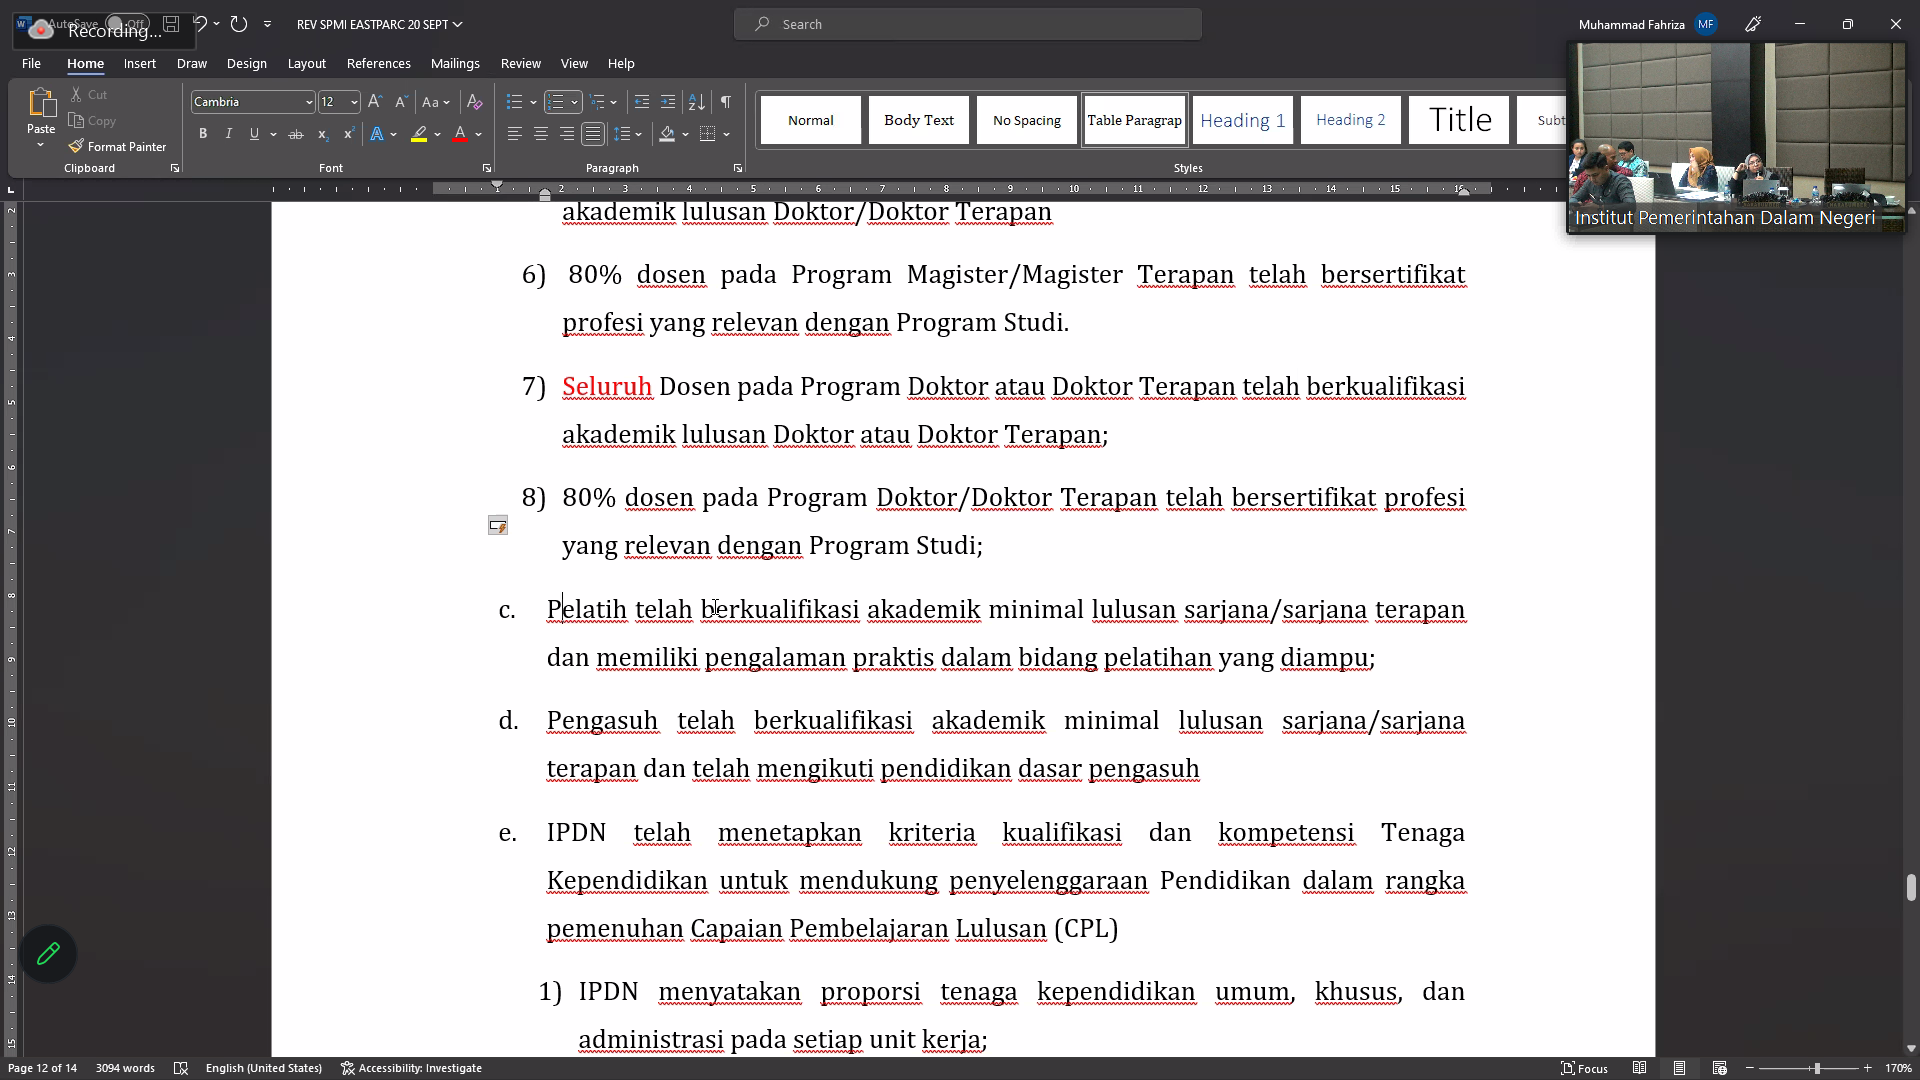This screenshot has width=1920, height=1080.
Task: Open the font size 12 dropdown
Action: (x=354, y=102)
